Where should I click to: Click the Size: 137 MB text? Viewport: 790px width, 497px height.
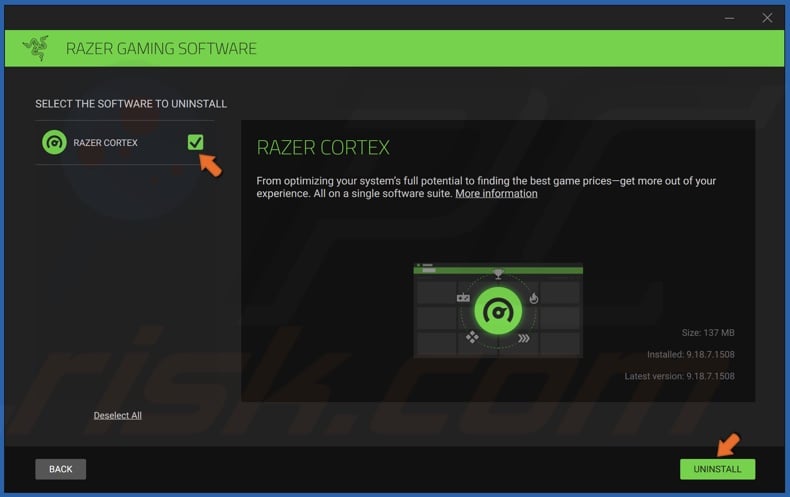tap(708, 333)
